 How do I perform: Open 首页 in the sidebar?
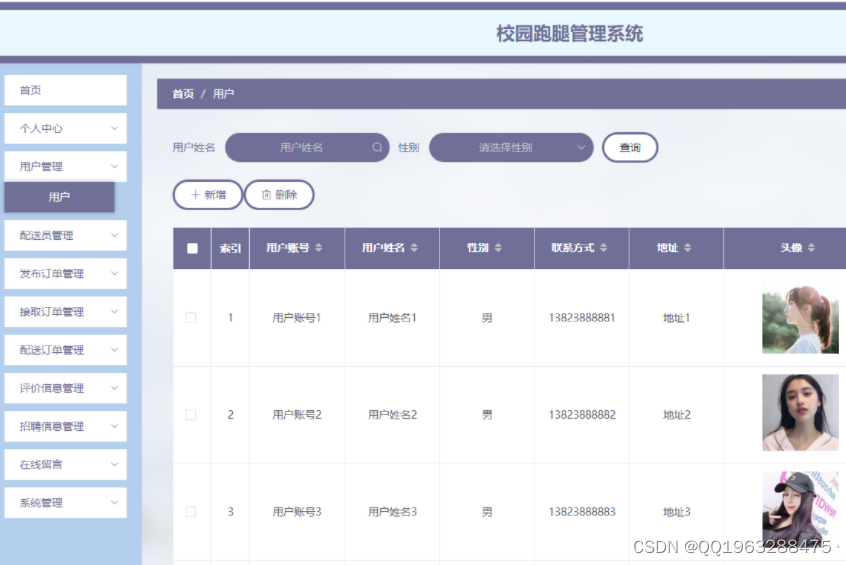(66, 90)
